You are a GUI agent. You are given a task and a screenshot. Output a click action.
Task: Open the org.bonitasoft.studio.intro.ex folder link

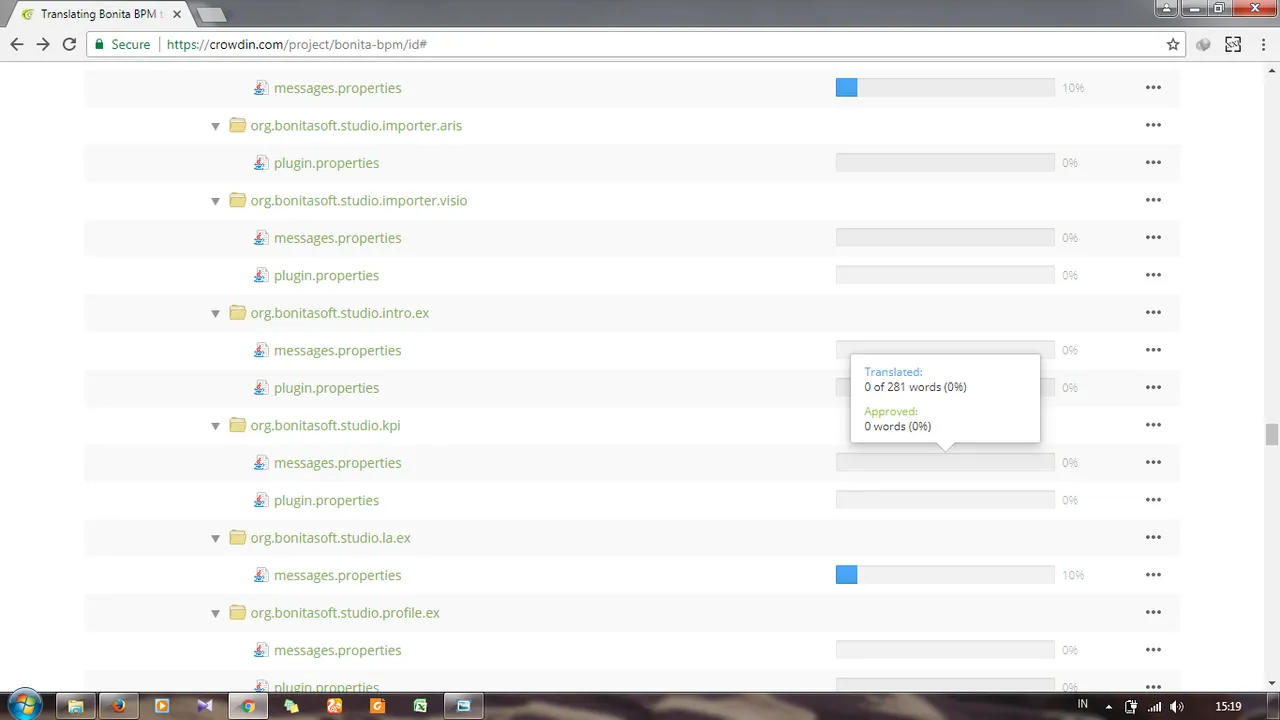tap(340, 313)
